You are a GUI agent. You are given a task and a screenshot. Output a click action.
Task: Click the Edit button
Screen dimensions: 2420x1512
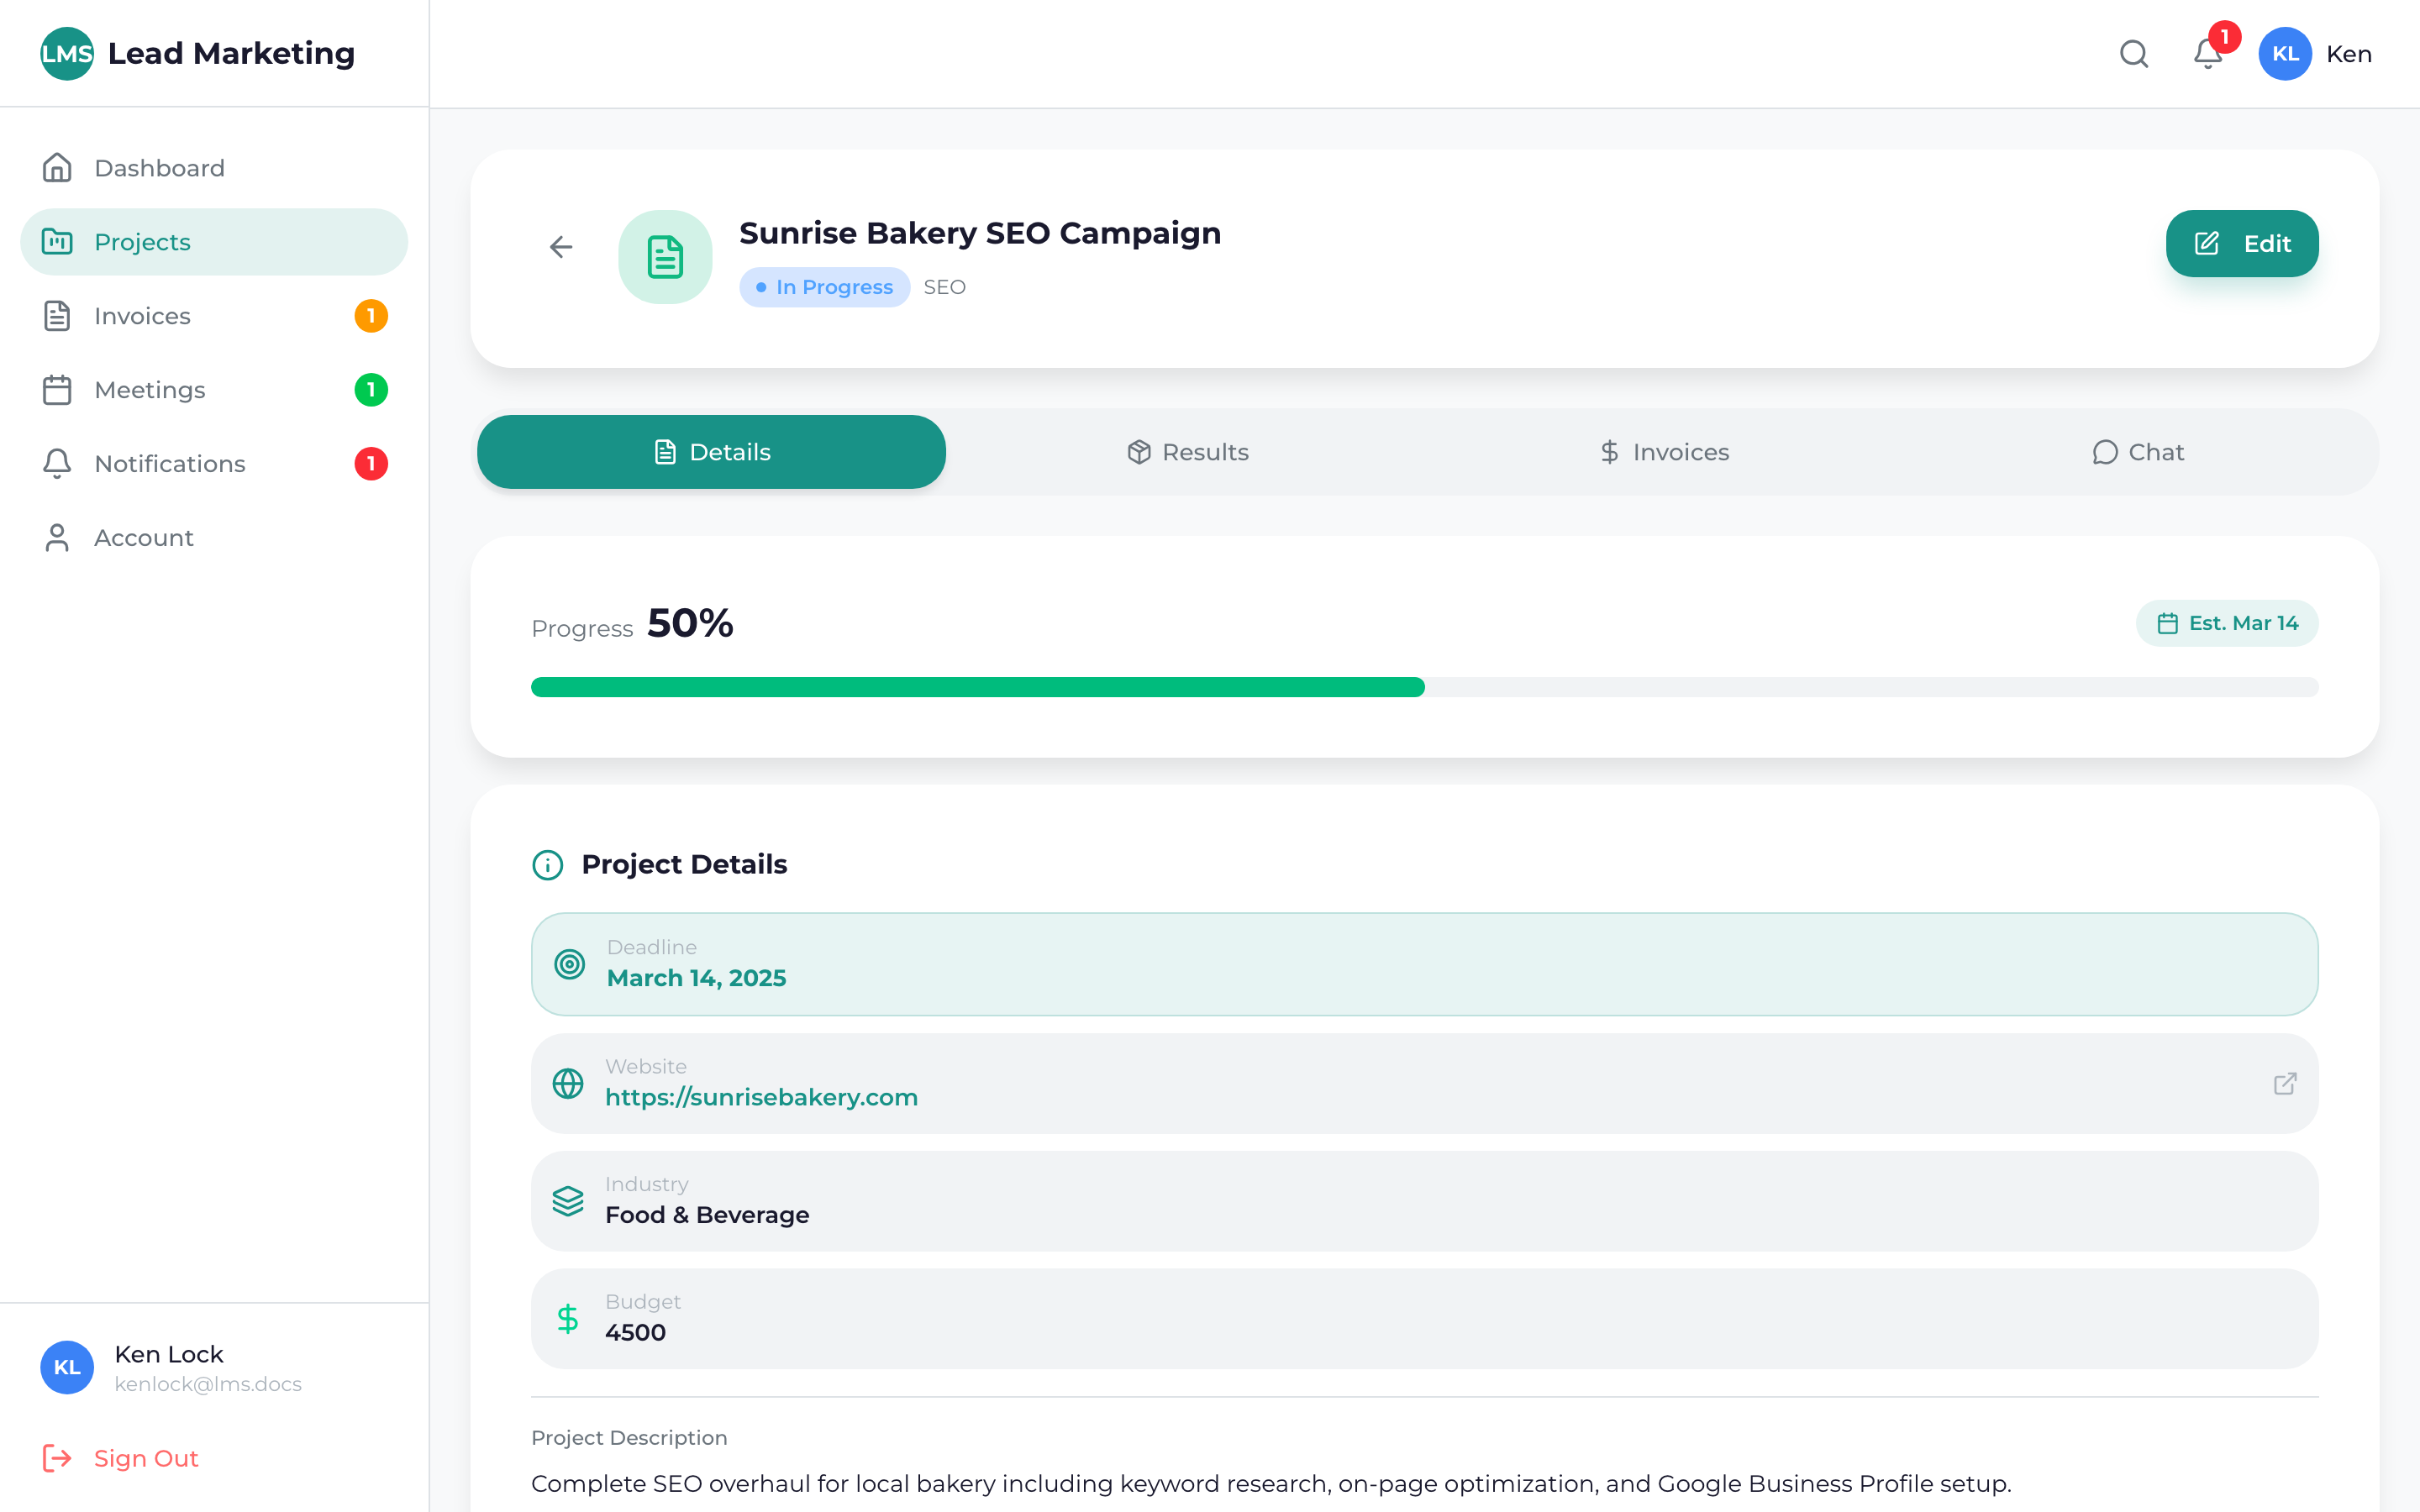pyautogui.click(x=2243, y=243)
